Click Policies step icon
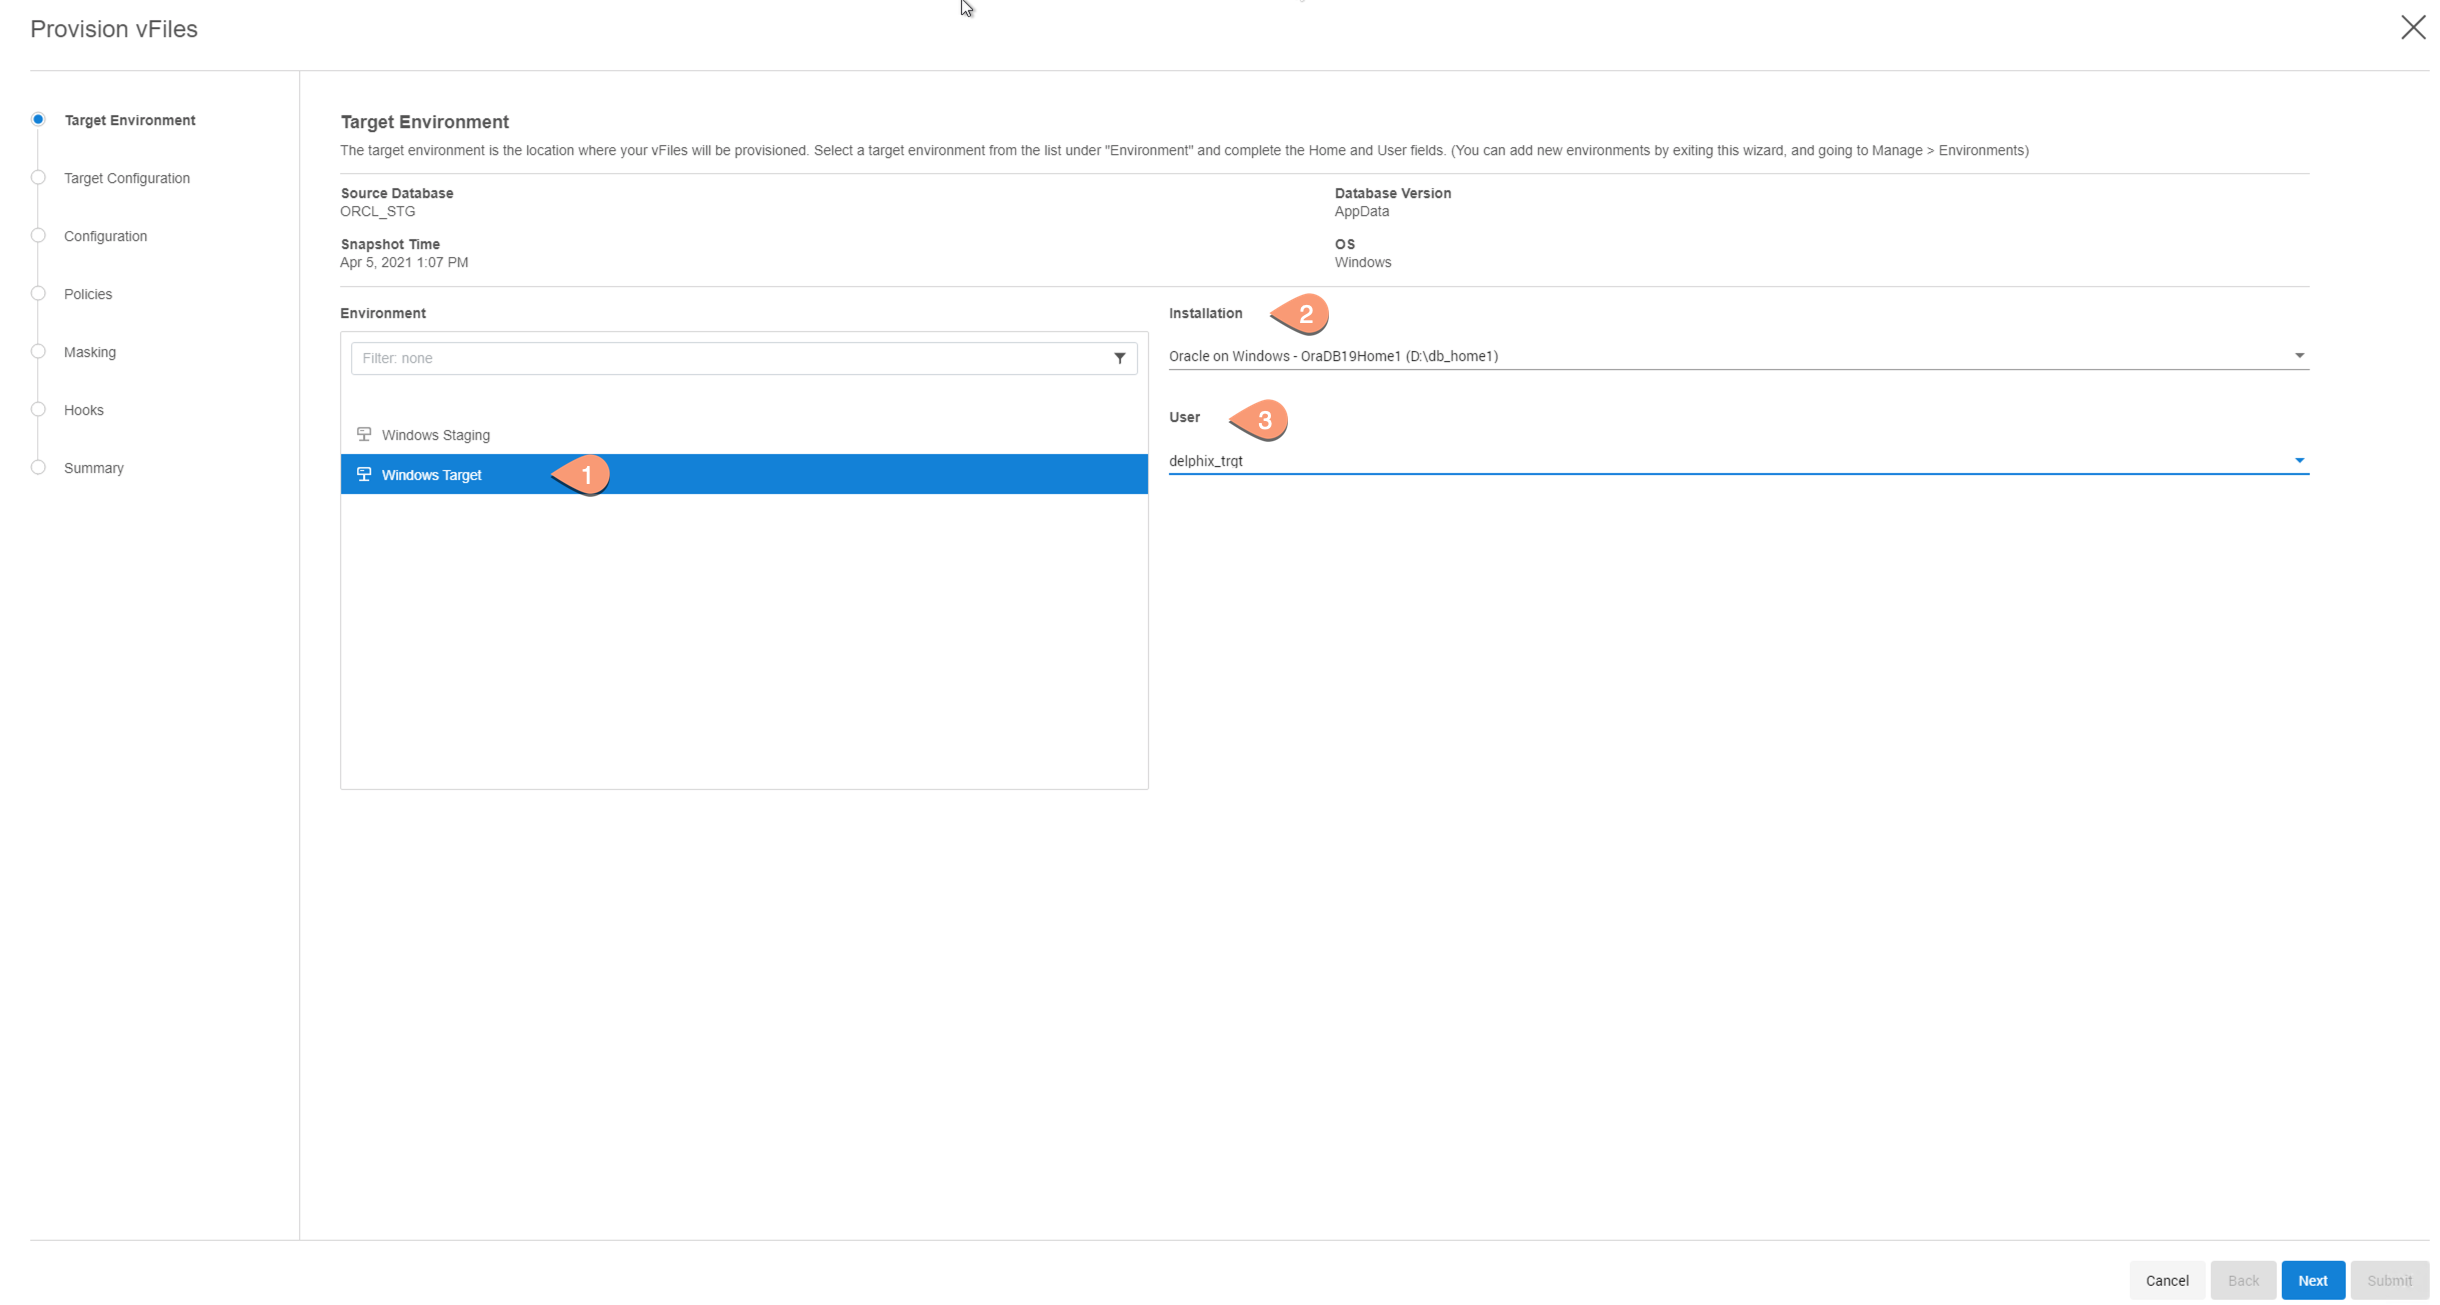The image size is (2440, 1305). (37, 294)
